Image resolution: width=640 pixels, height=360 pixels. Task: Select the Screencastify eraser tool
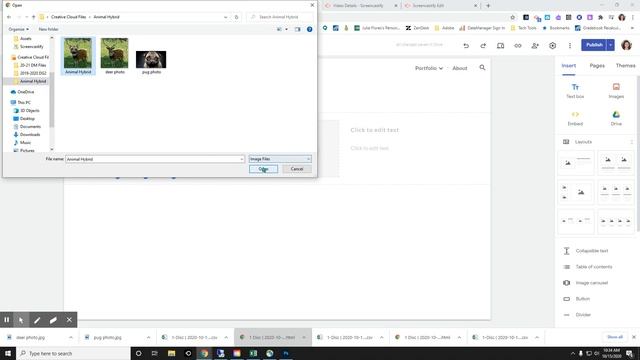click(x=53, y=320)
